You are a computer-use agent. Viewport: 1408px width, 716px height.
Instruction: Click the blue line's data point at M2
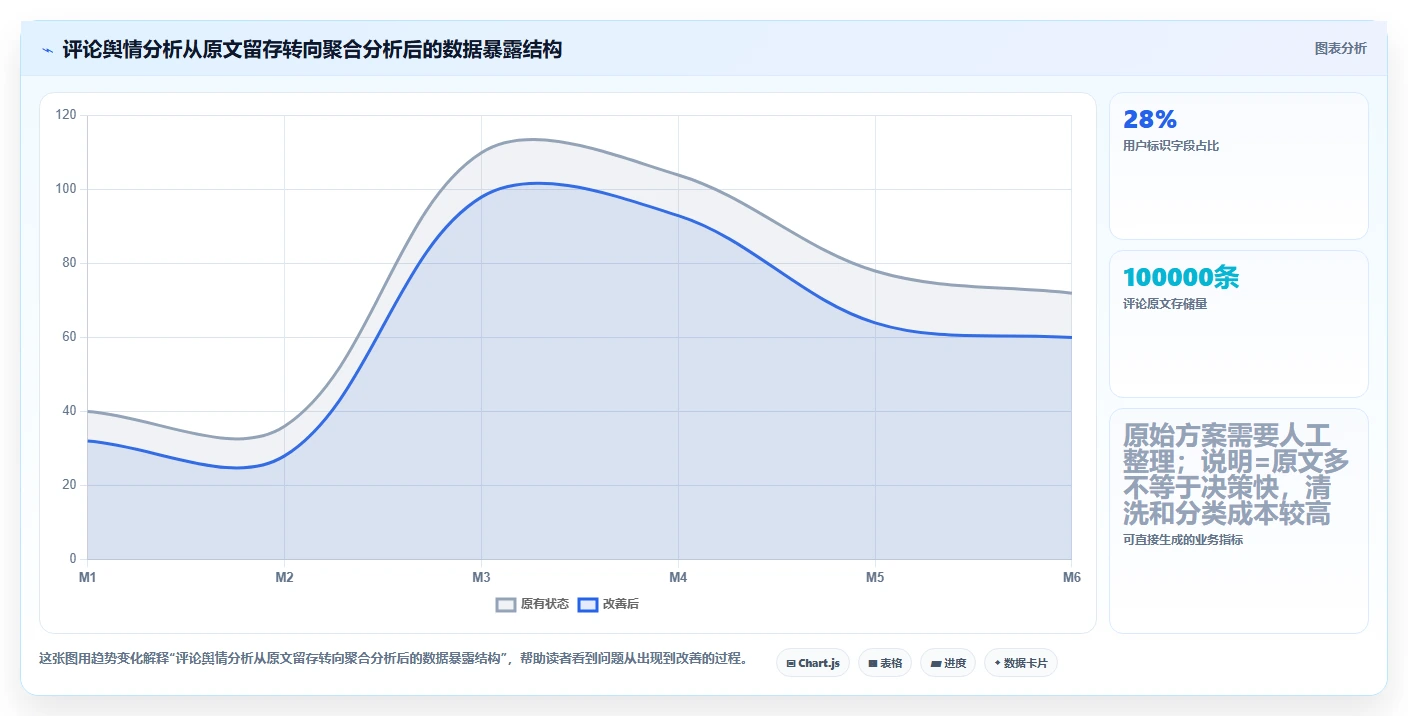click(284, 455)
